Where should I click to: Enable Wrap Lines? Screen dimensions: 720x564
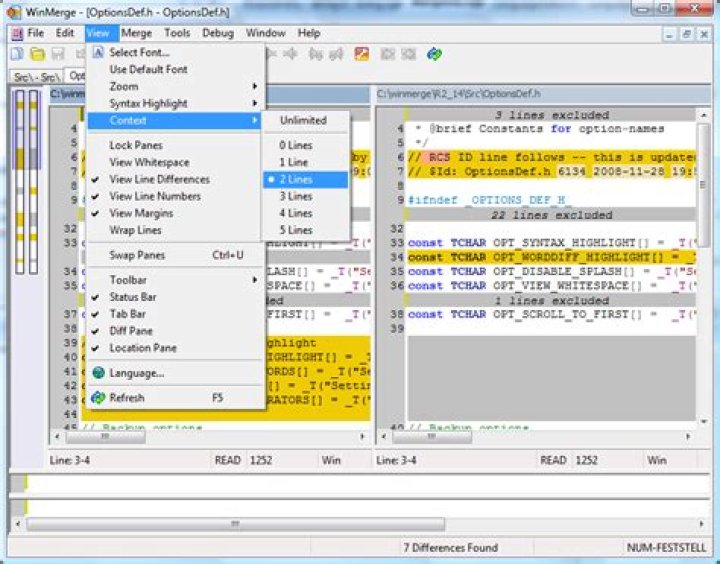click(173, 230)
